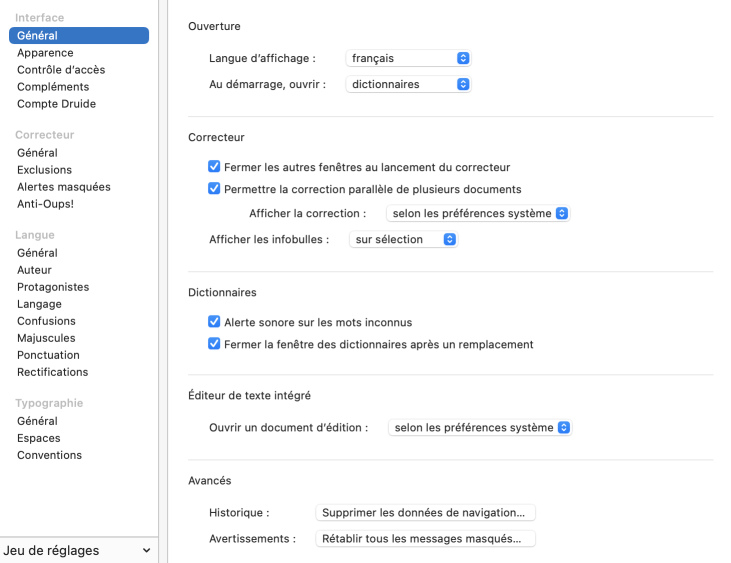Viewport: 731px width, 563px height.
Task: Select 'Exclusions' under Correcteur
Action: [x=44, y=170]
